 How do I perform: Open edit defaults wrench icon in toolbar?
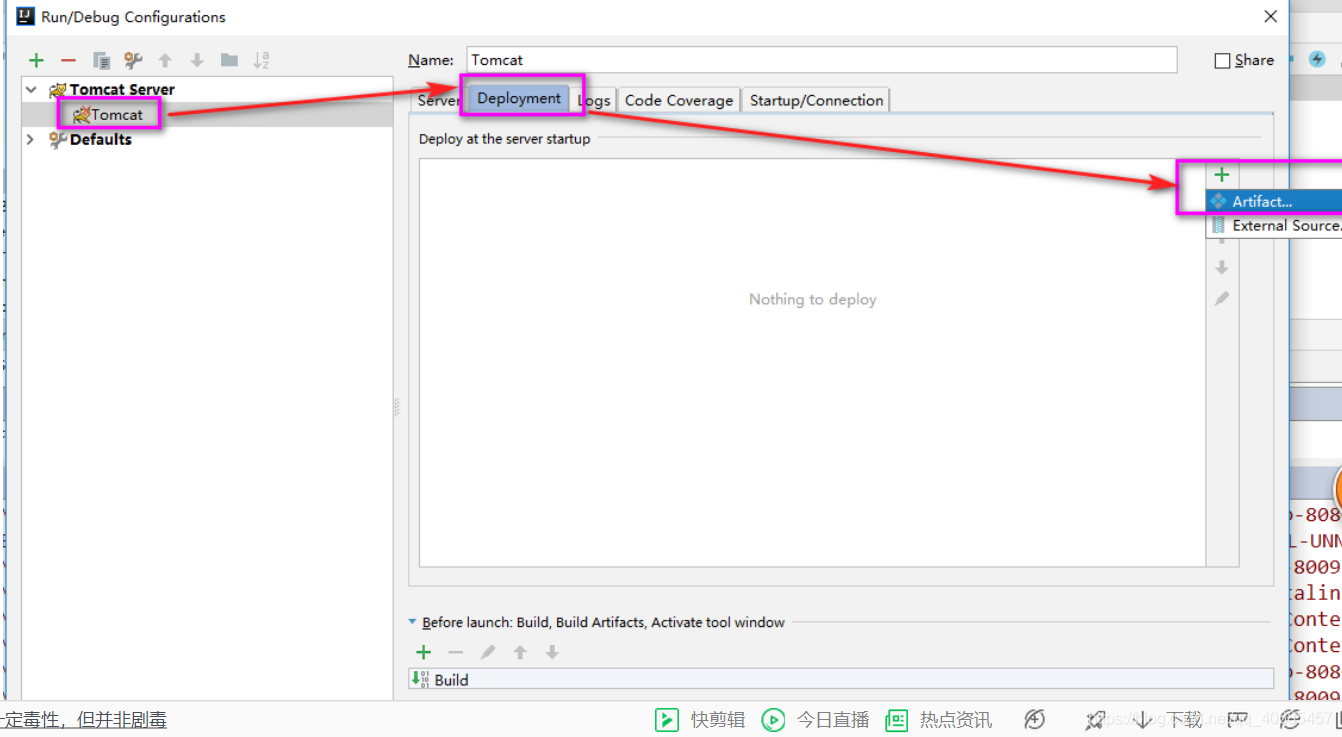133,61
